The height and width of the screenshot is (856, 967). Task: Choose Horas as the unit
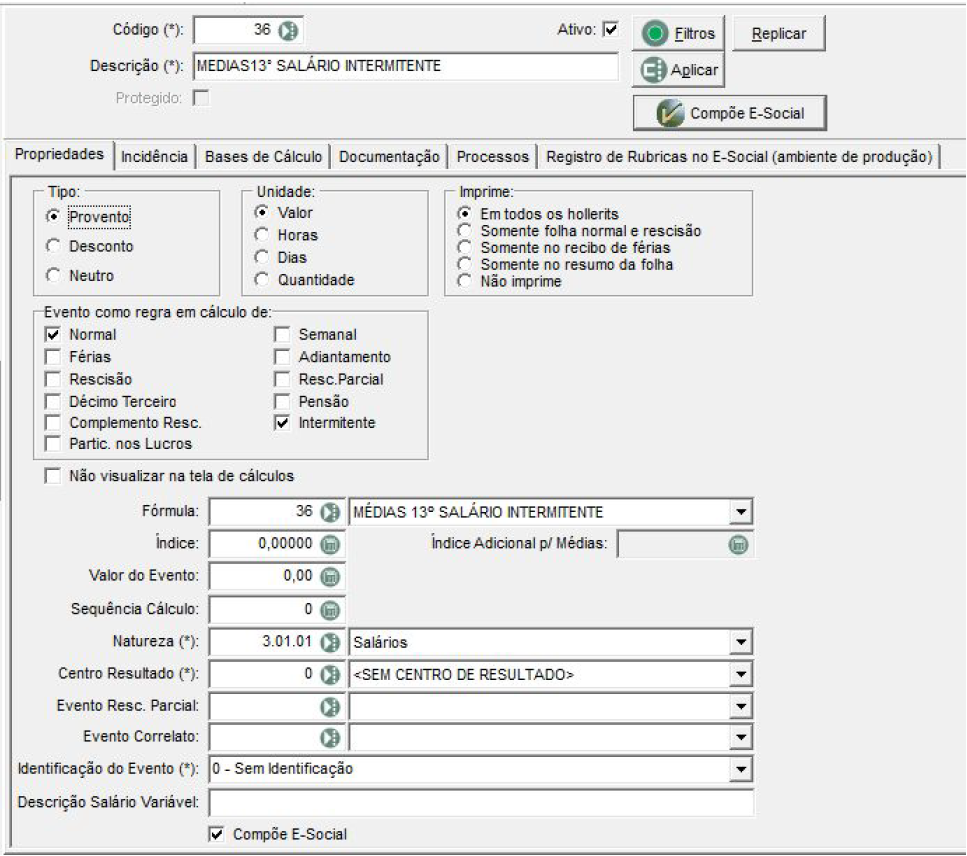[262, 235]
